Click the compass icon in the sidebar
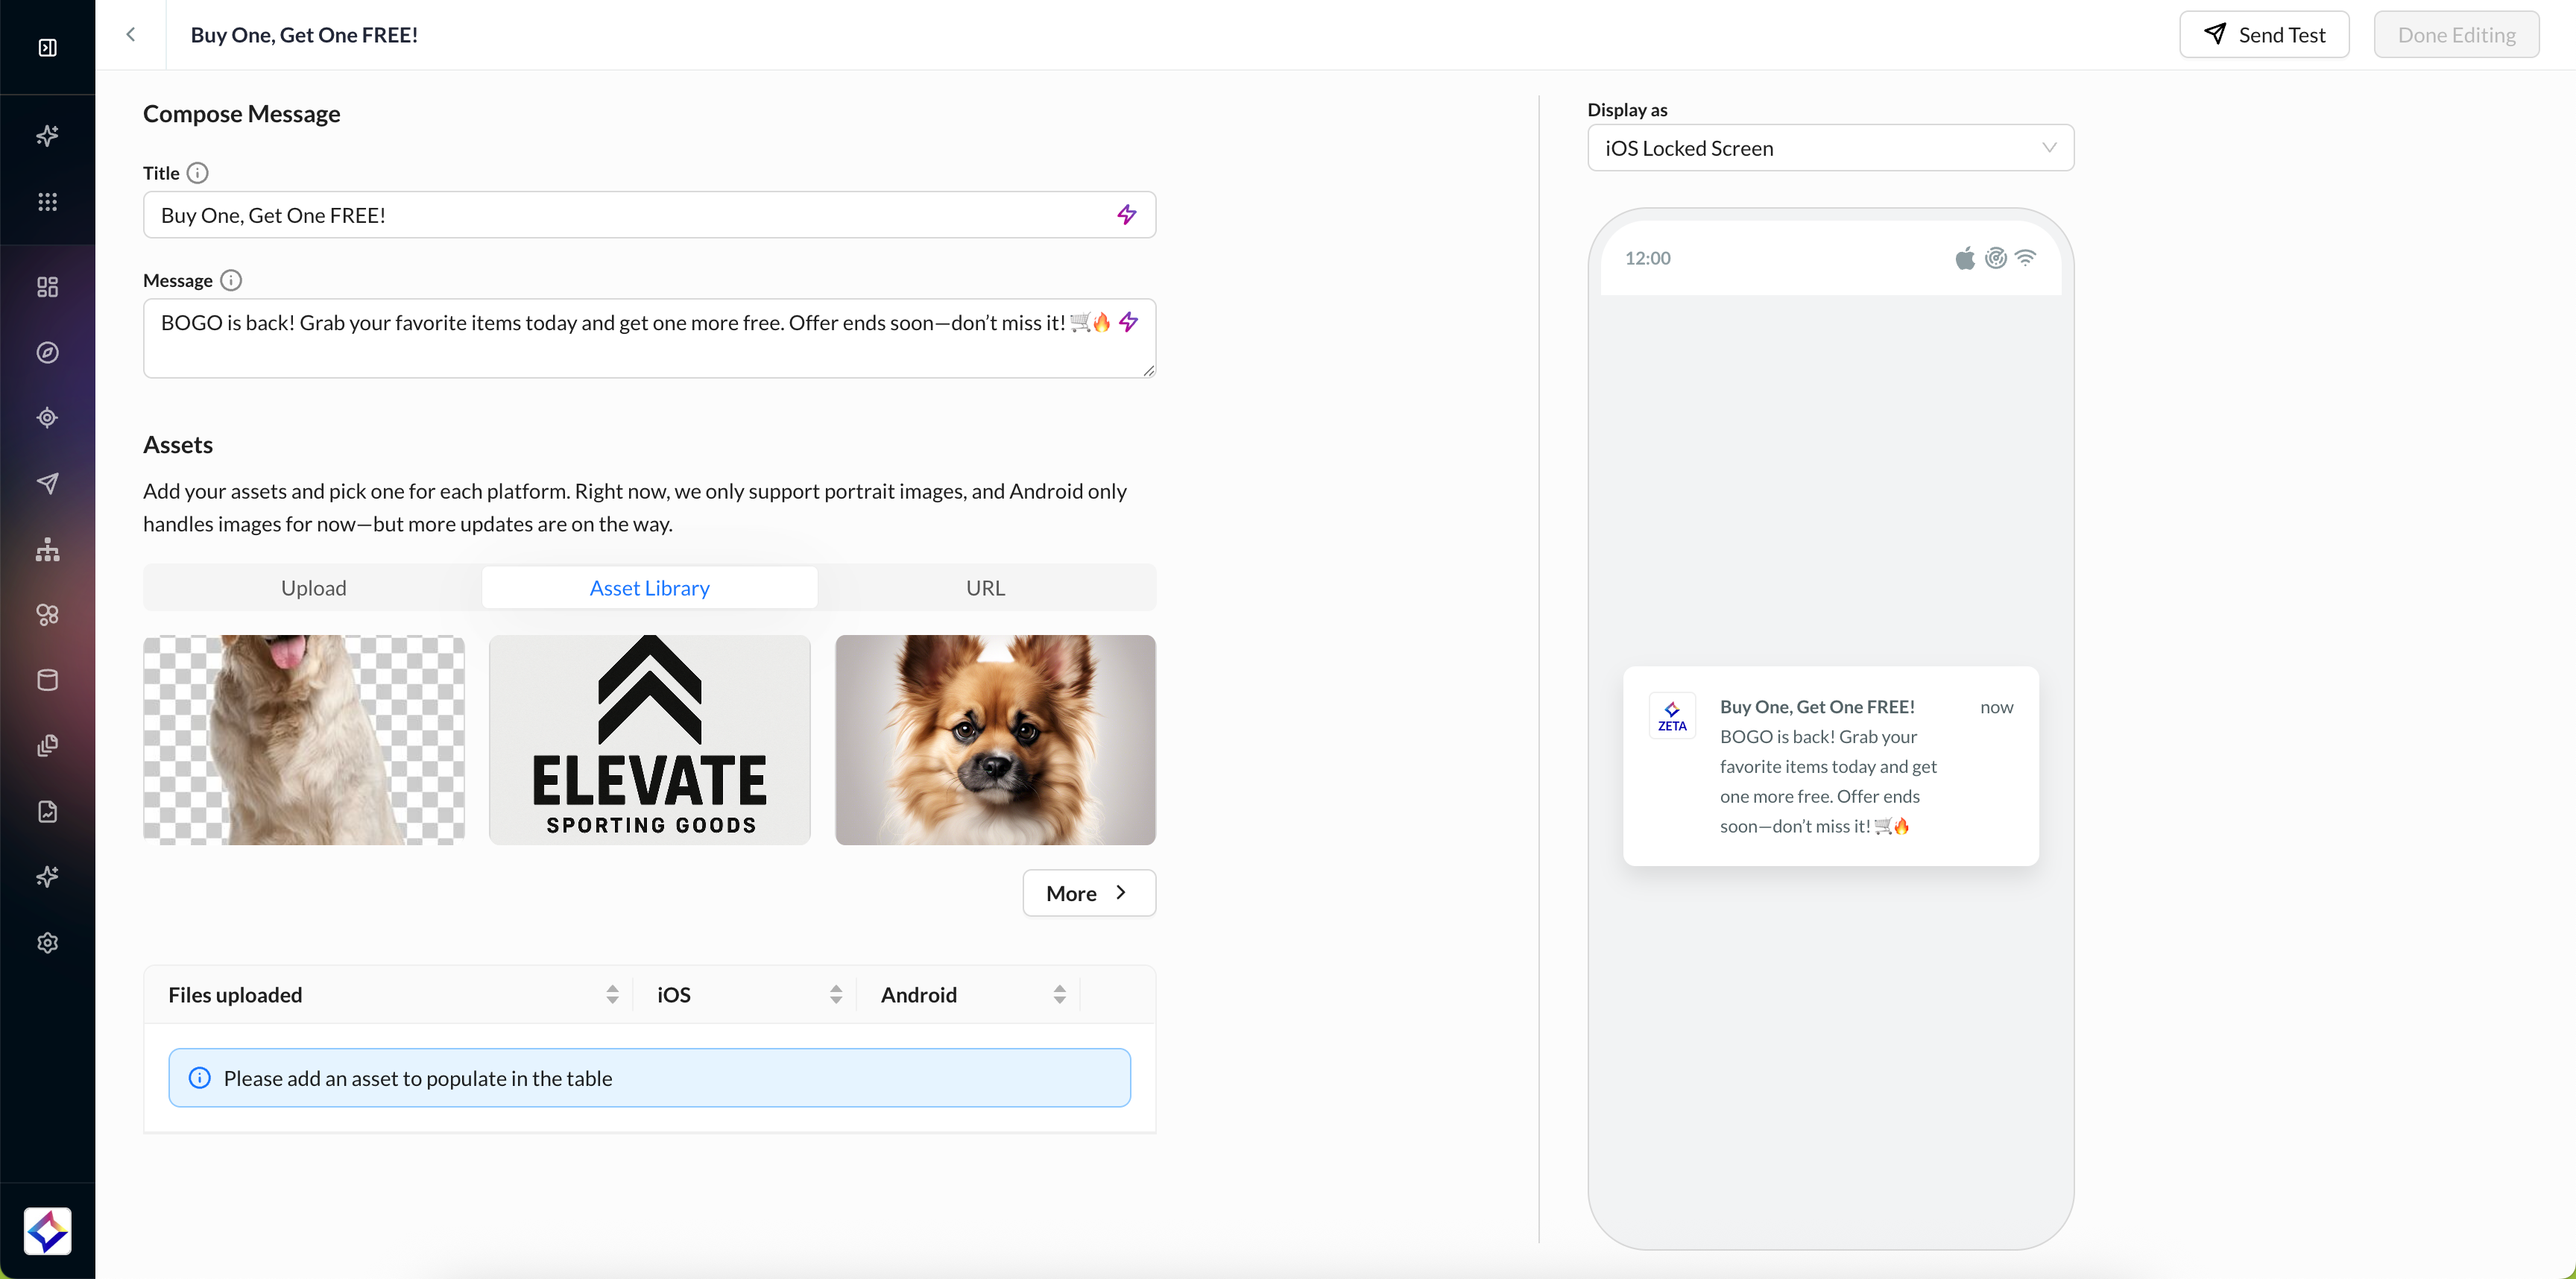The image size is (2576, 1279). 47,353
